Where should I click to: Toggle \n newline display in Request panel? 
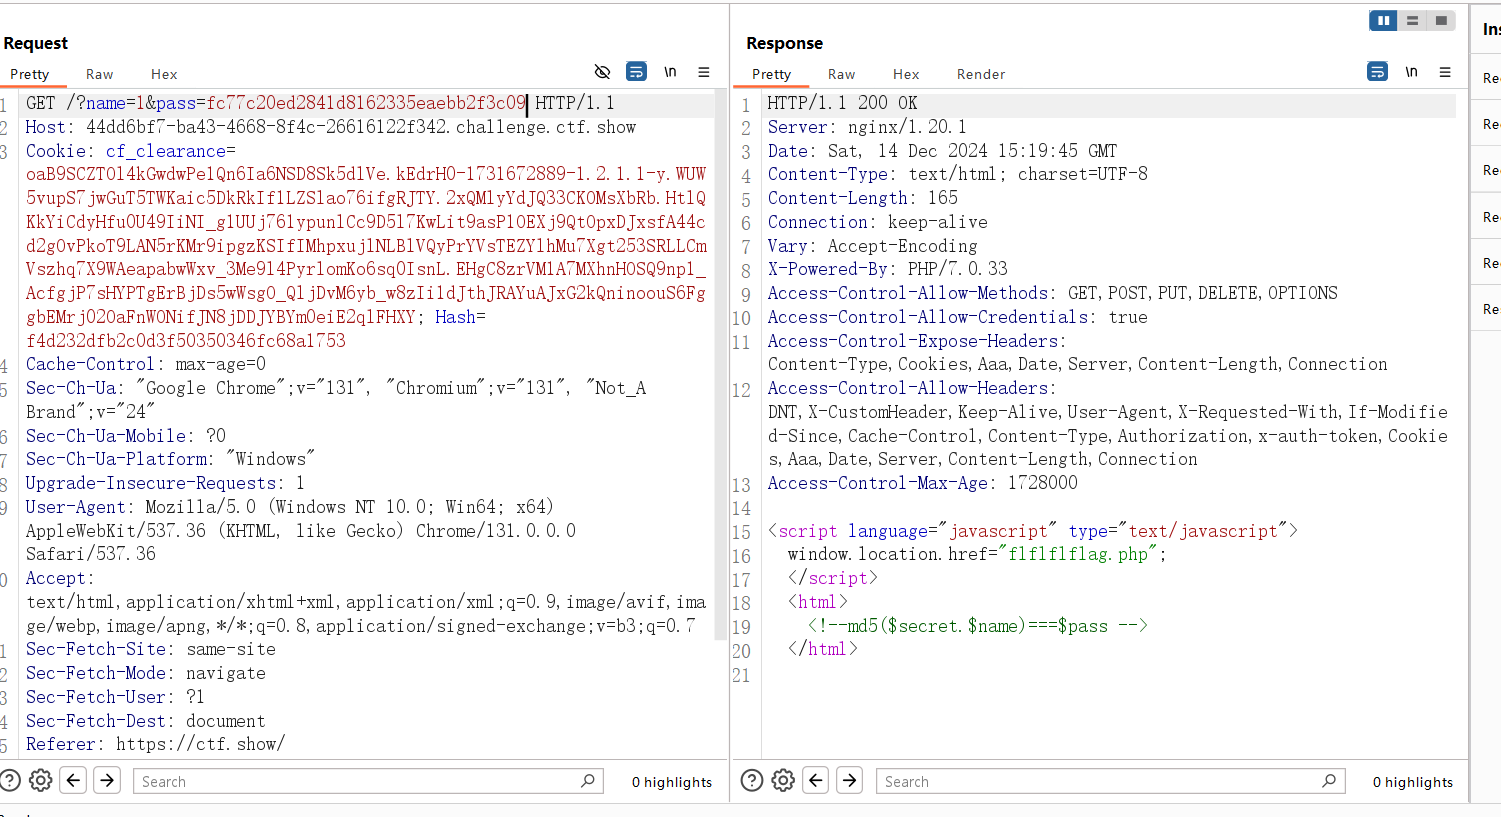coord(670,72)
